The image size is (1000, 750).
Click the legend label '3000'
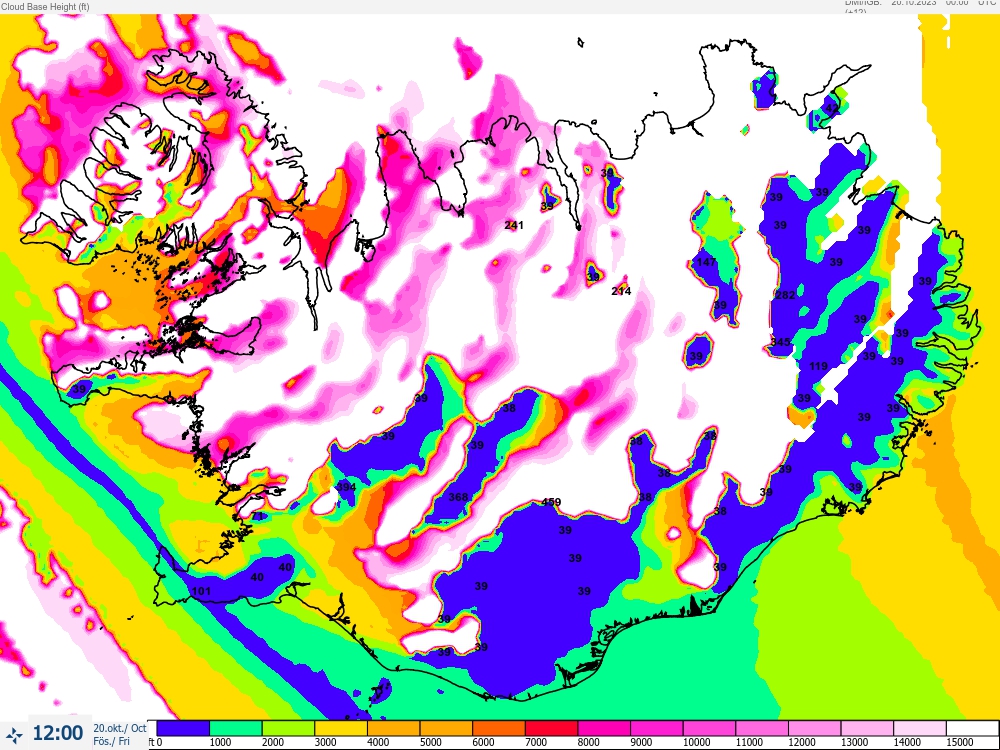[325, 742]
